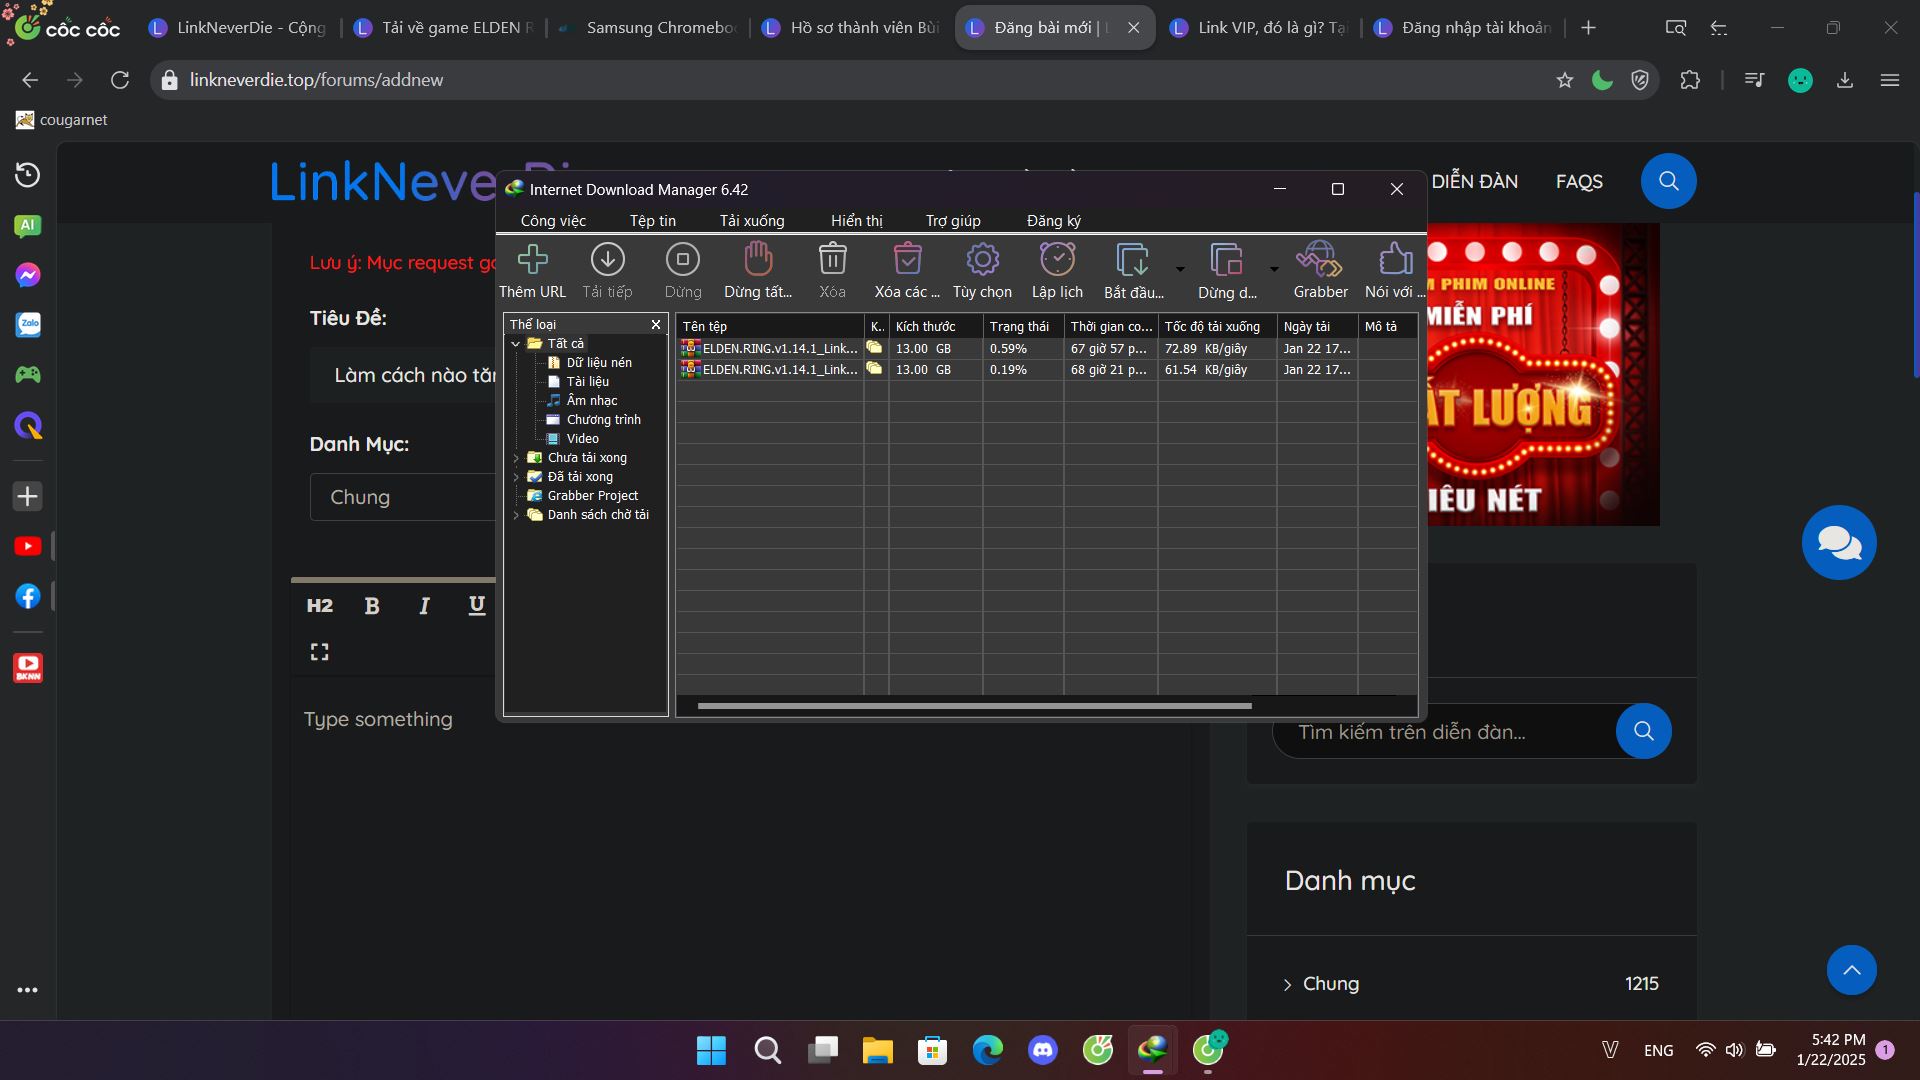1920x1080 pixels.
Task: Toggle underline formatting in the editor
Action: tap(477, 605)
